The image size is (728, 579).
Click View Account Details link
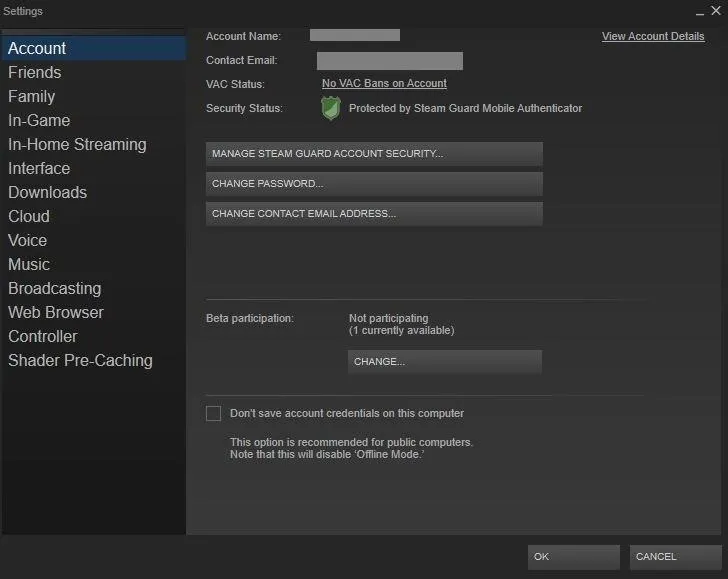[x=653, y=36]
